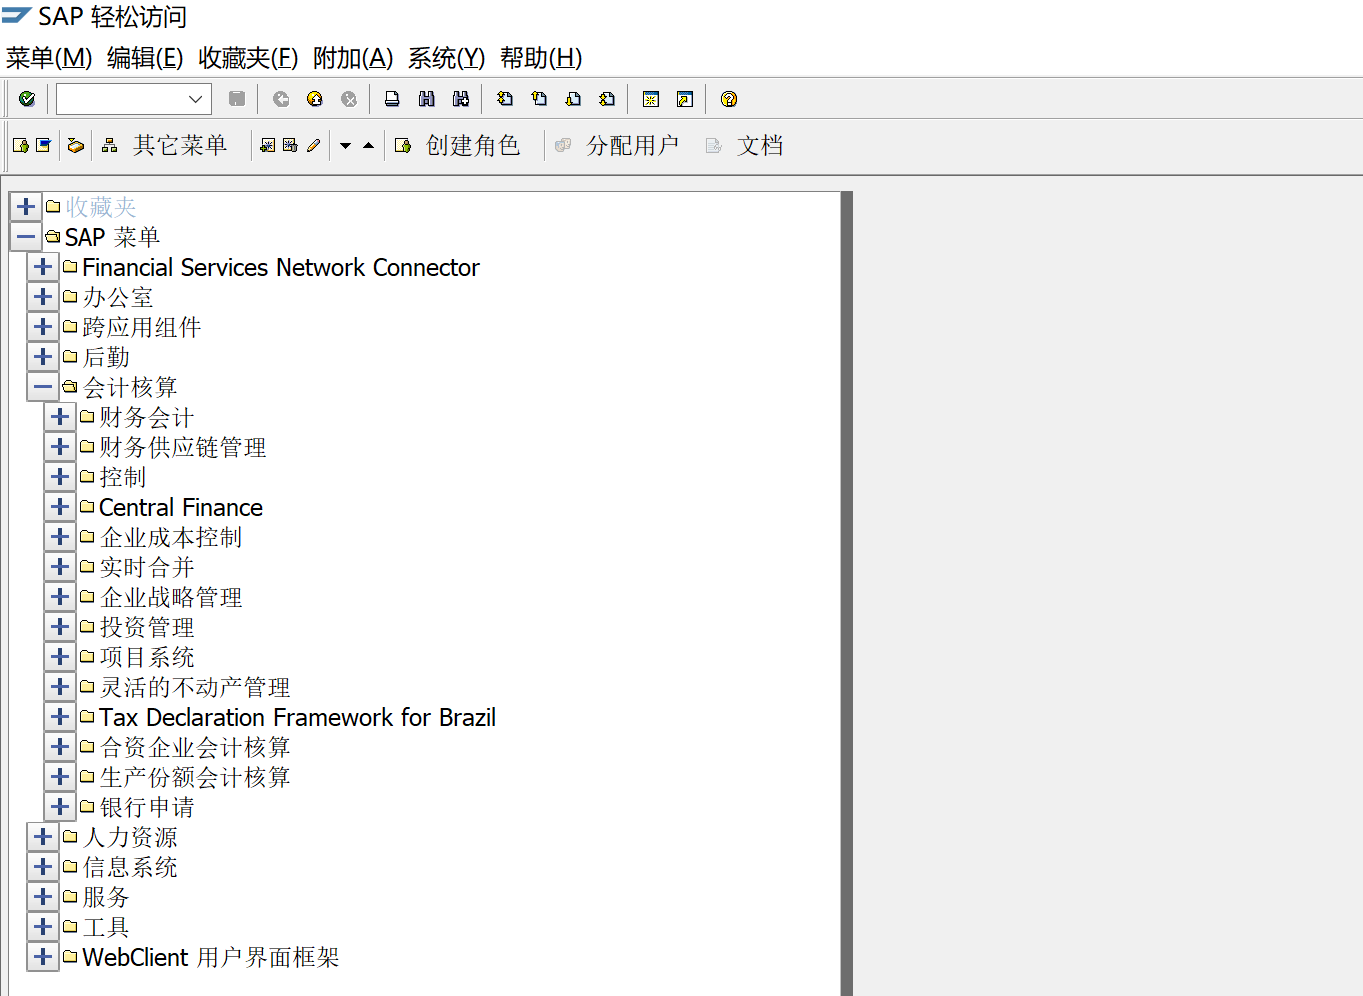Go to First Page icon

pos(505,99)
